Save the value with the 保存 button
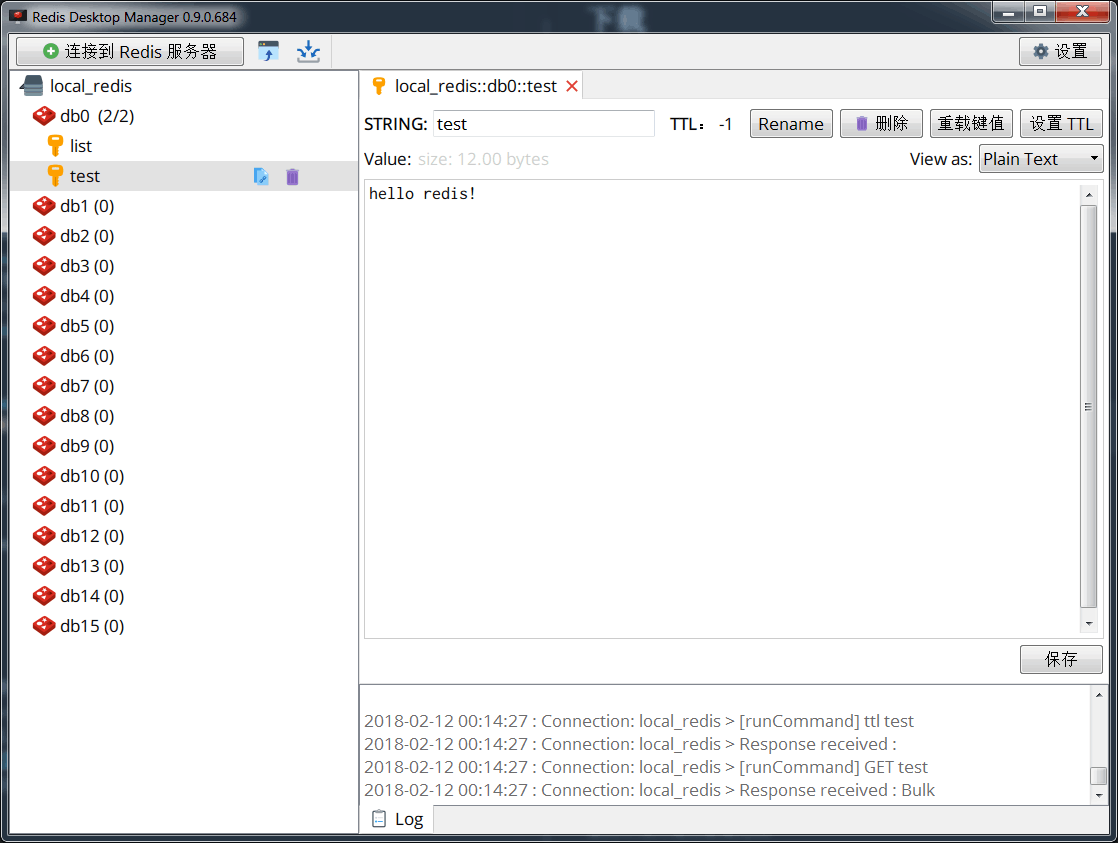 pos(1061,659)
